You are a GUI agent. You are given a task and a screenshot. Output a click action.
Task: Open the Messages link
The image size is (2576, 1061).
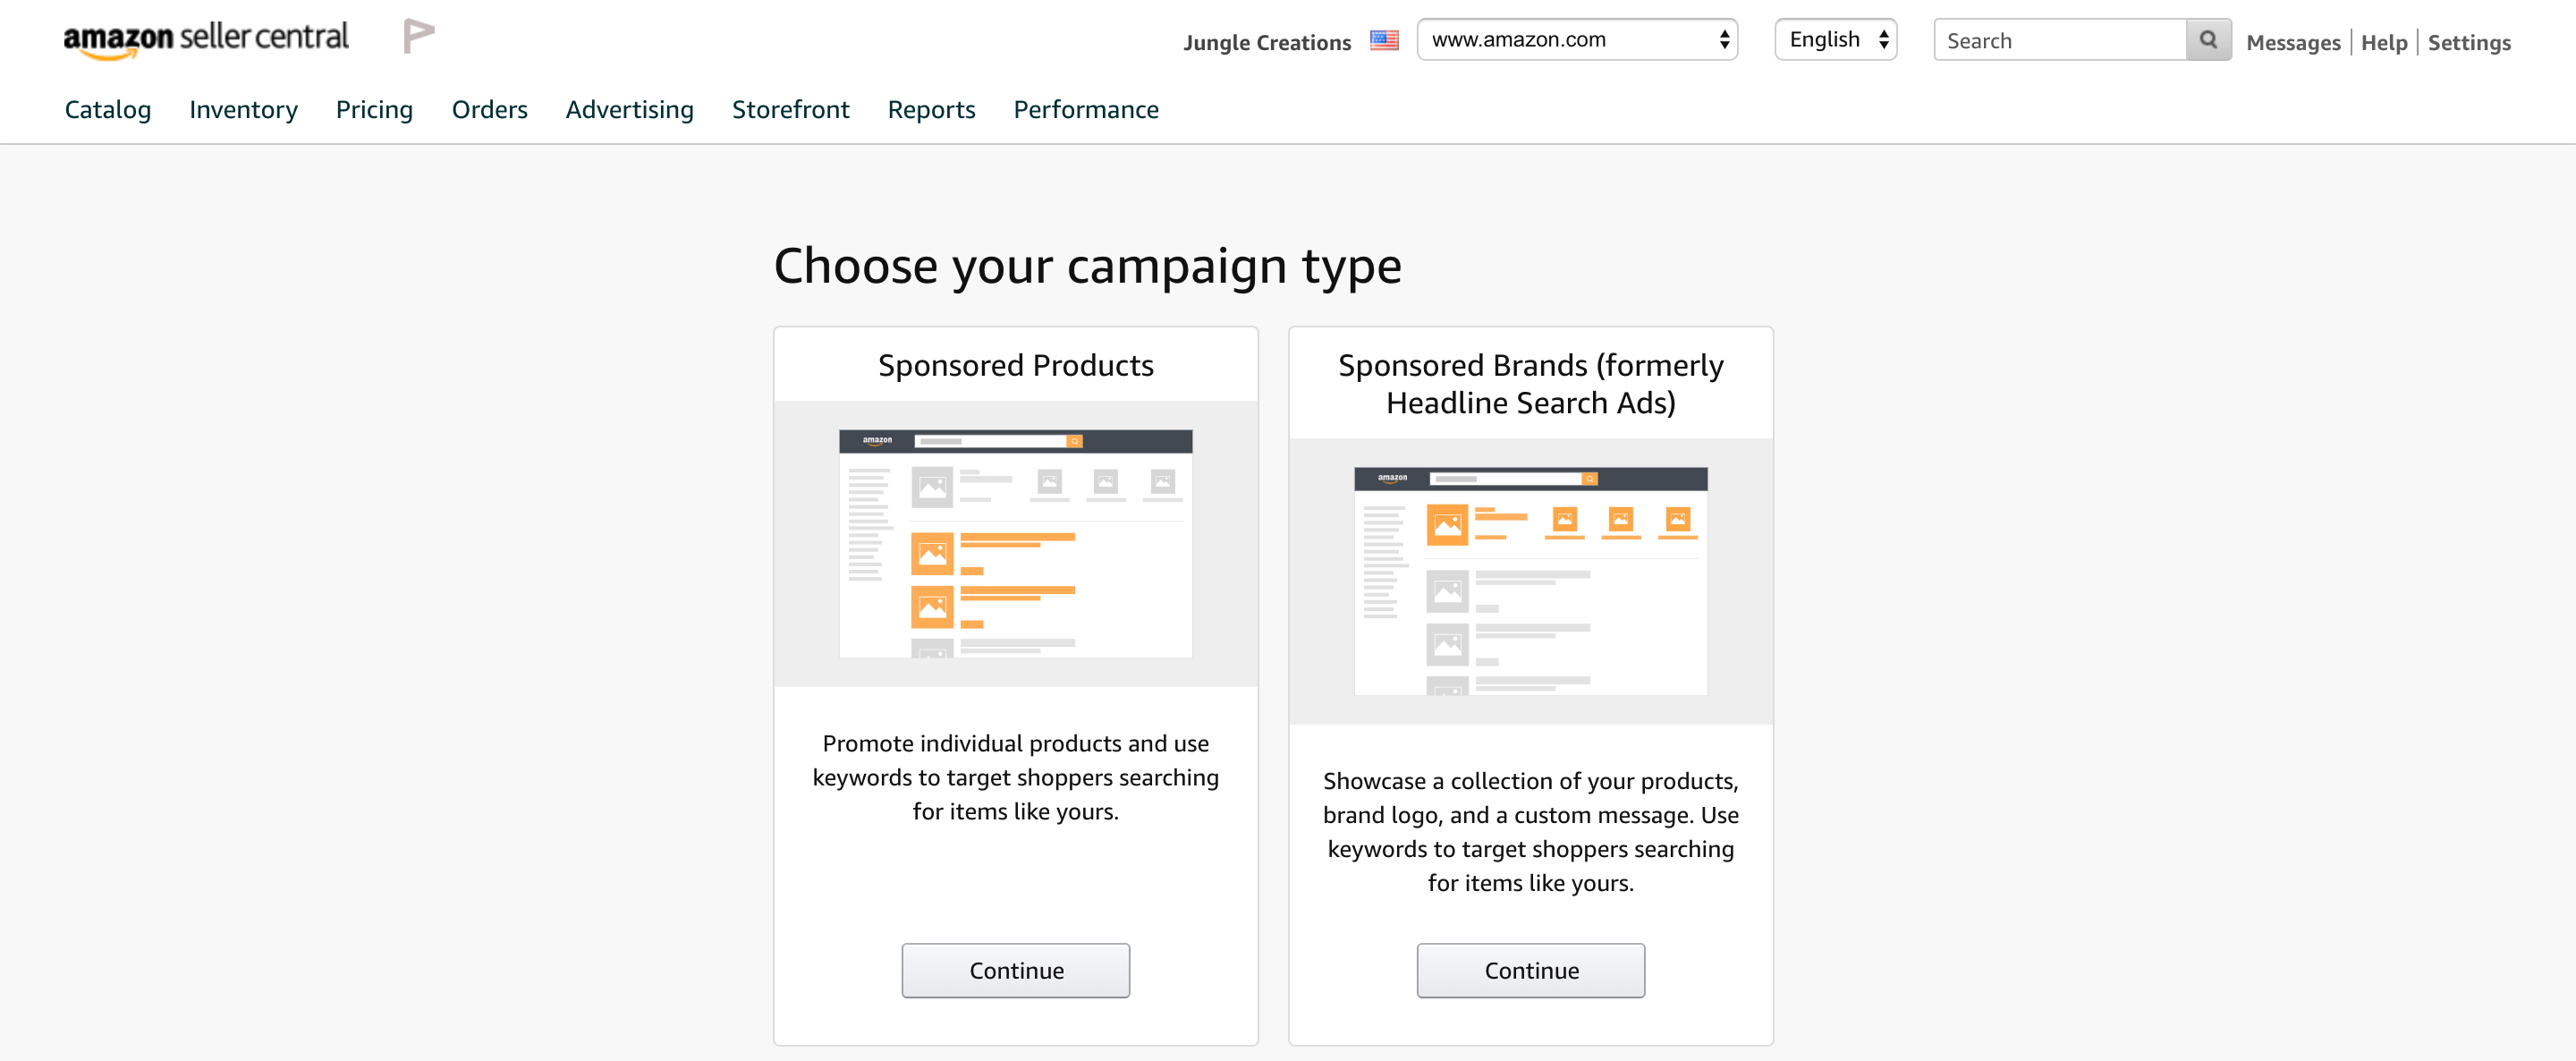coord(2292,43)
